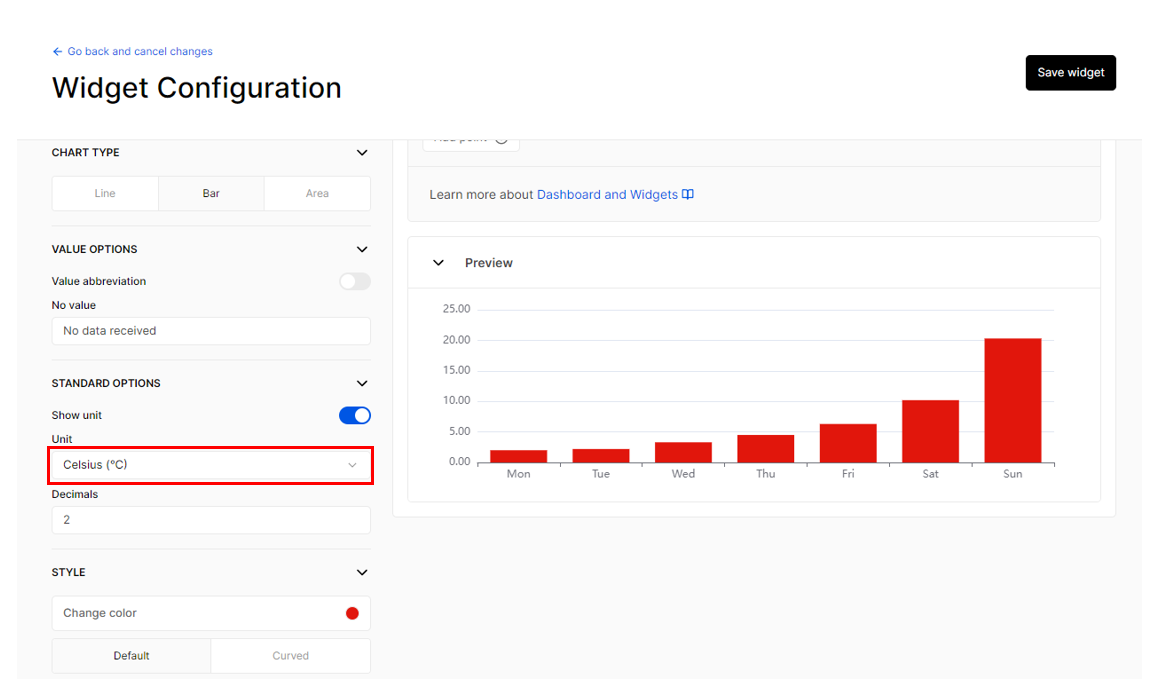Open the red Change color swatch
This screenshot has height=686, width=1153.
point(352,613)
